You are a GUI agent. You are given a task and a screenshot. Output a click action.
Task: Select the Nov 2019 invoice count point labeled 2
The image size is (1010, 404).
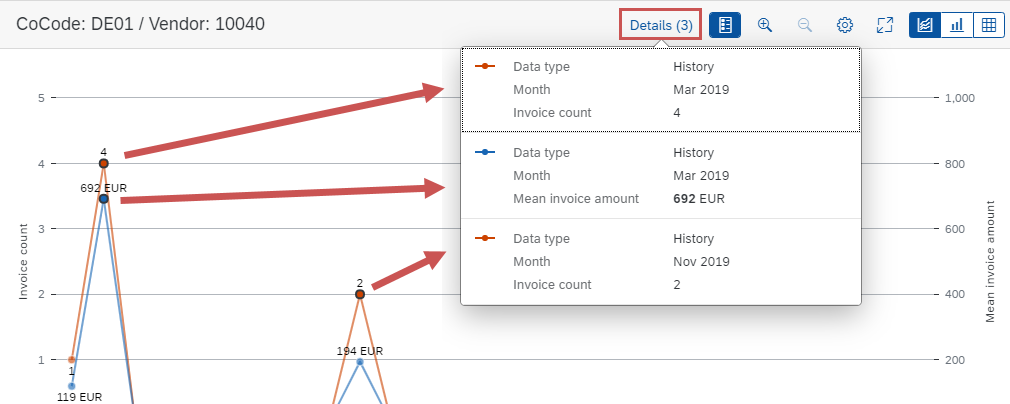pyautogui.click(x=360, y=294)
